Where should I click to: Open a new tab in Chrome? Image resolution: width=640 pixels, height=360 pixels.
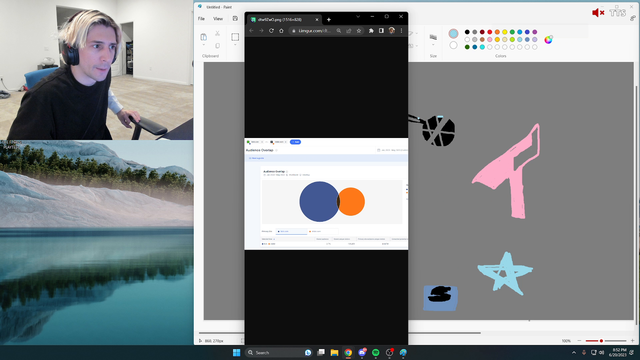click(329, 20)
